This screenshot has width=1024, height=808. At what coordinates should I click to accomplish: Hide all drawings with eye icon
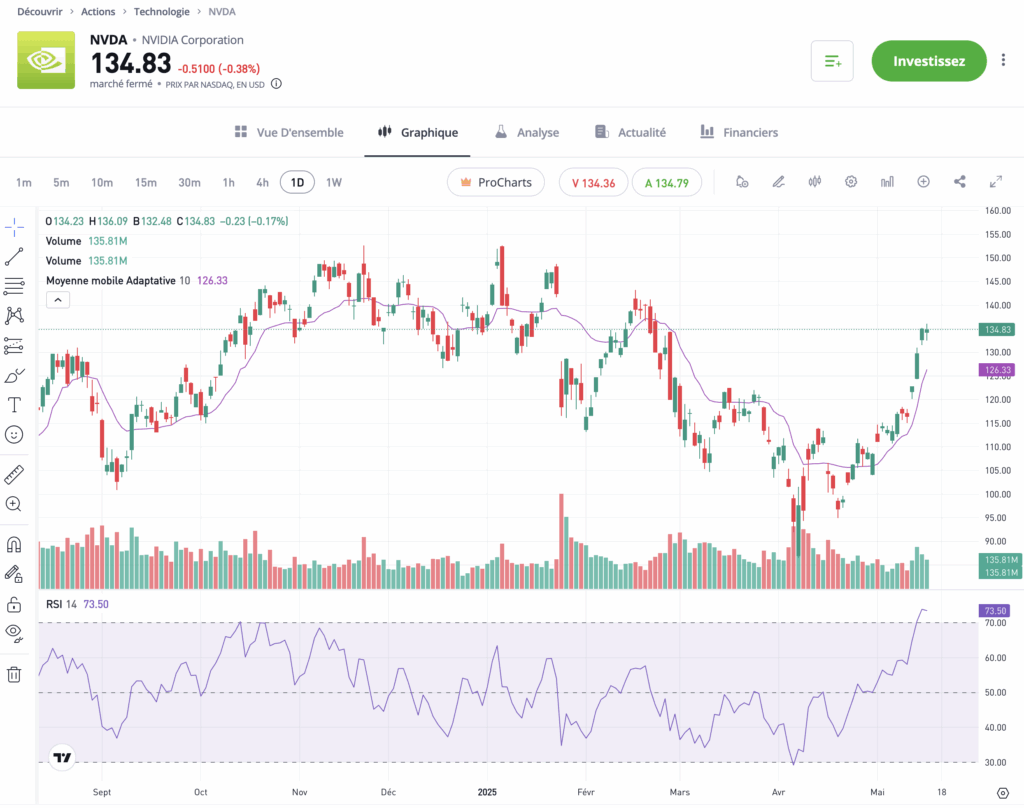(14, 633)
